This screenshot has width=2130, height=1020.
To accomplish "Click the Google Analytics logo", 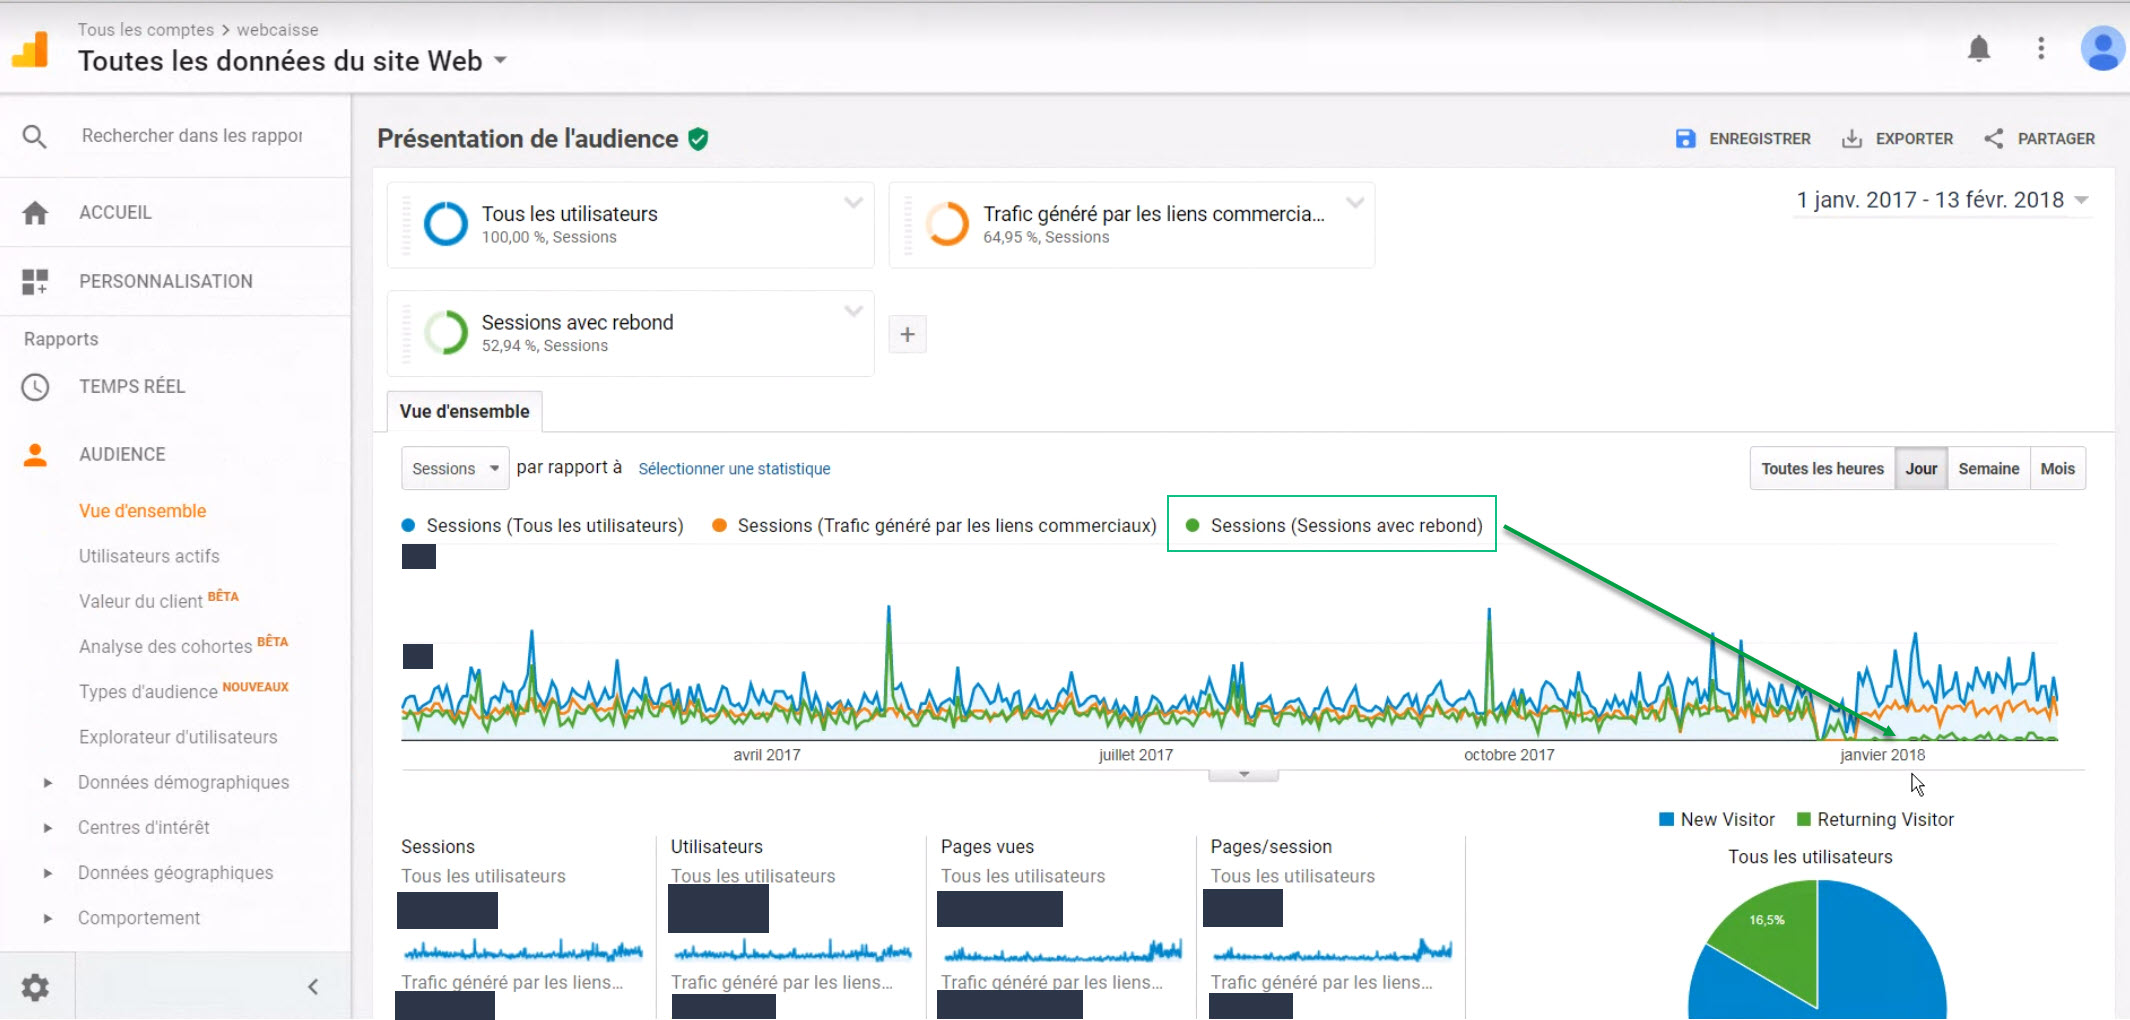I will click(x=31, y=48).
